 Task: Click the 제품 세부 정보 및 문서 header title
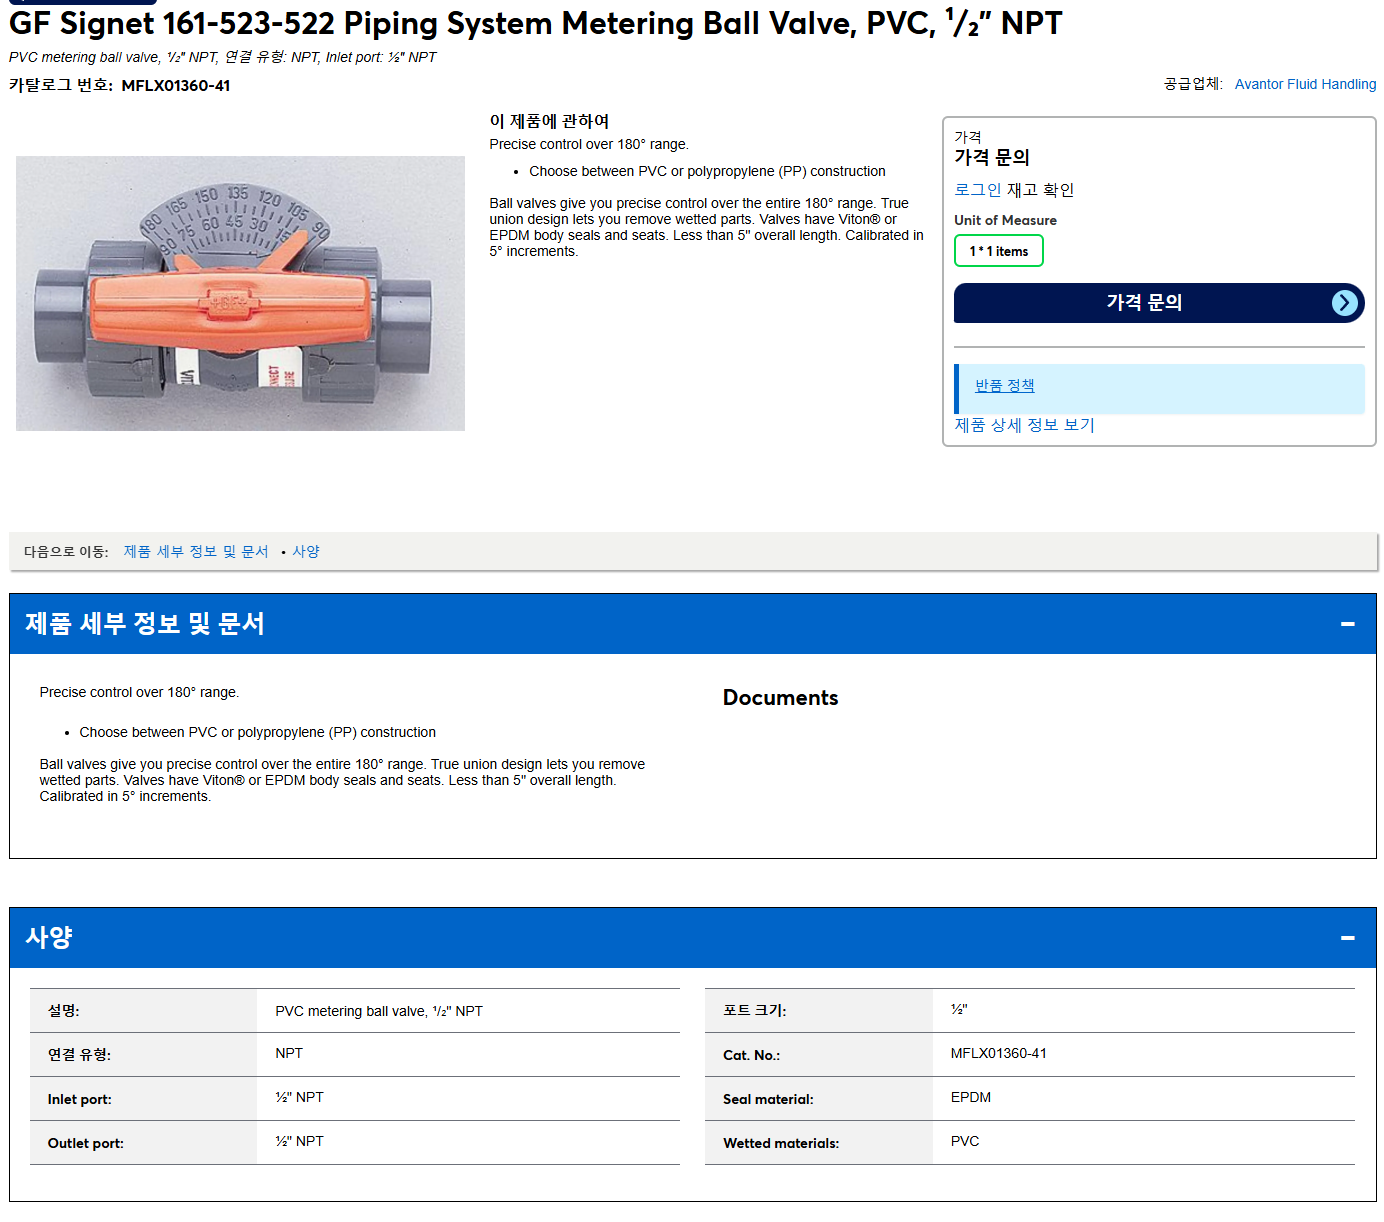(145, 624)
